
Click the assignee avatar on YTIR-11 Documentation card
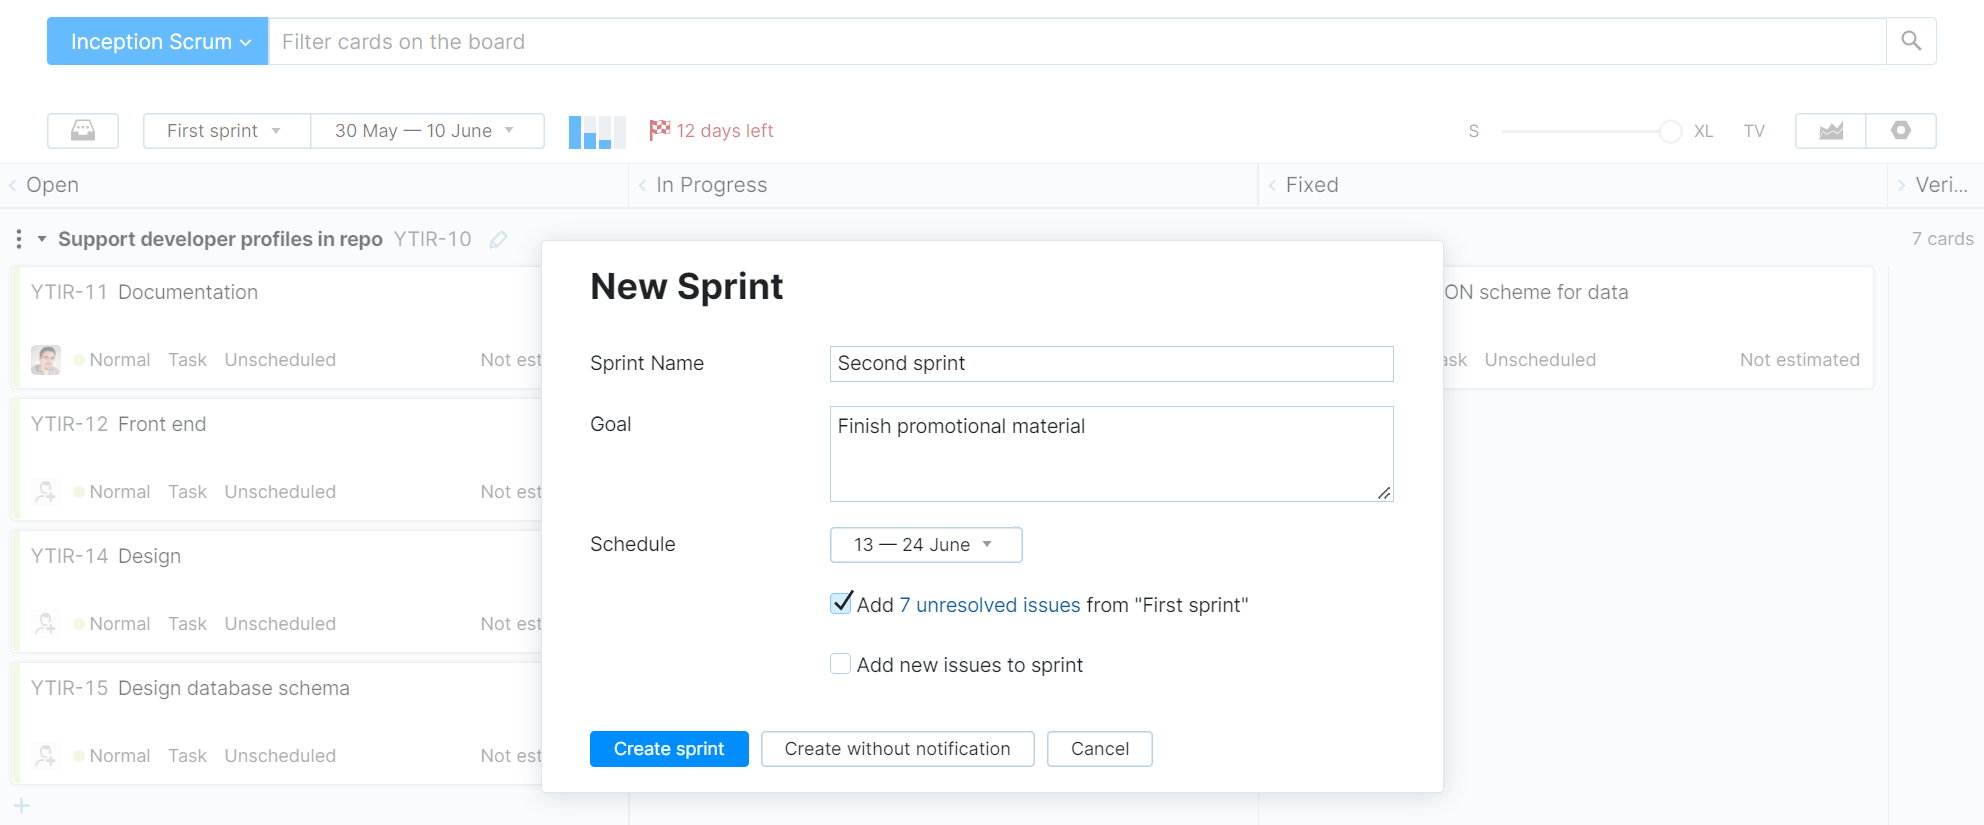[x=45, y=359]
